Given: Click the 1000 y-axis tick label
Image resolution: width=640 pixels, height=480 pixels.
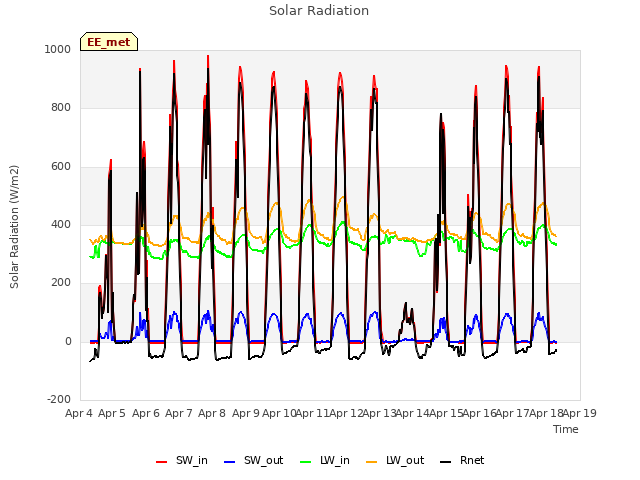Looking at the screenshot, I should tap(58, 49).
